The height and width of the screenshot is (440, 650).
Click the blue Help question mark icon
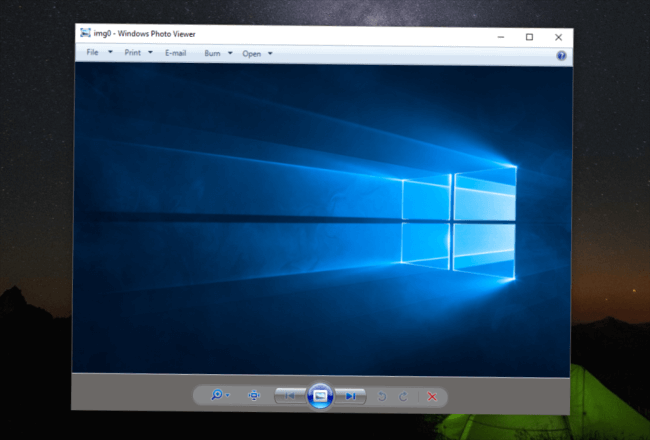pyautogui.click(x=561, y=56)
